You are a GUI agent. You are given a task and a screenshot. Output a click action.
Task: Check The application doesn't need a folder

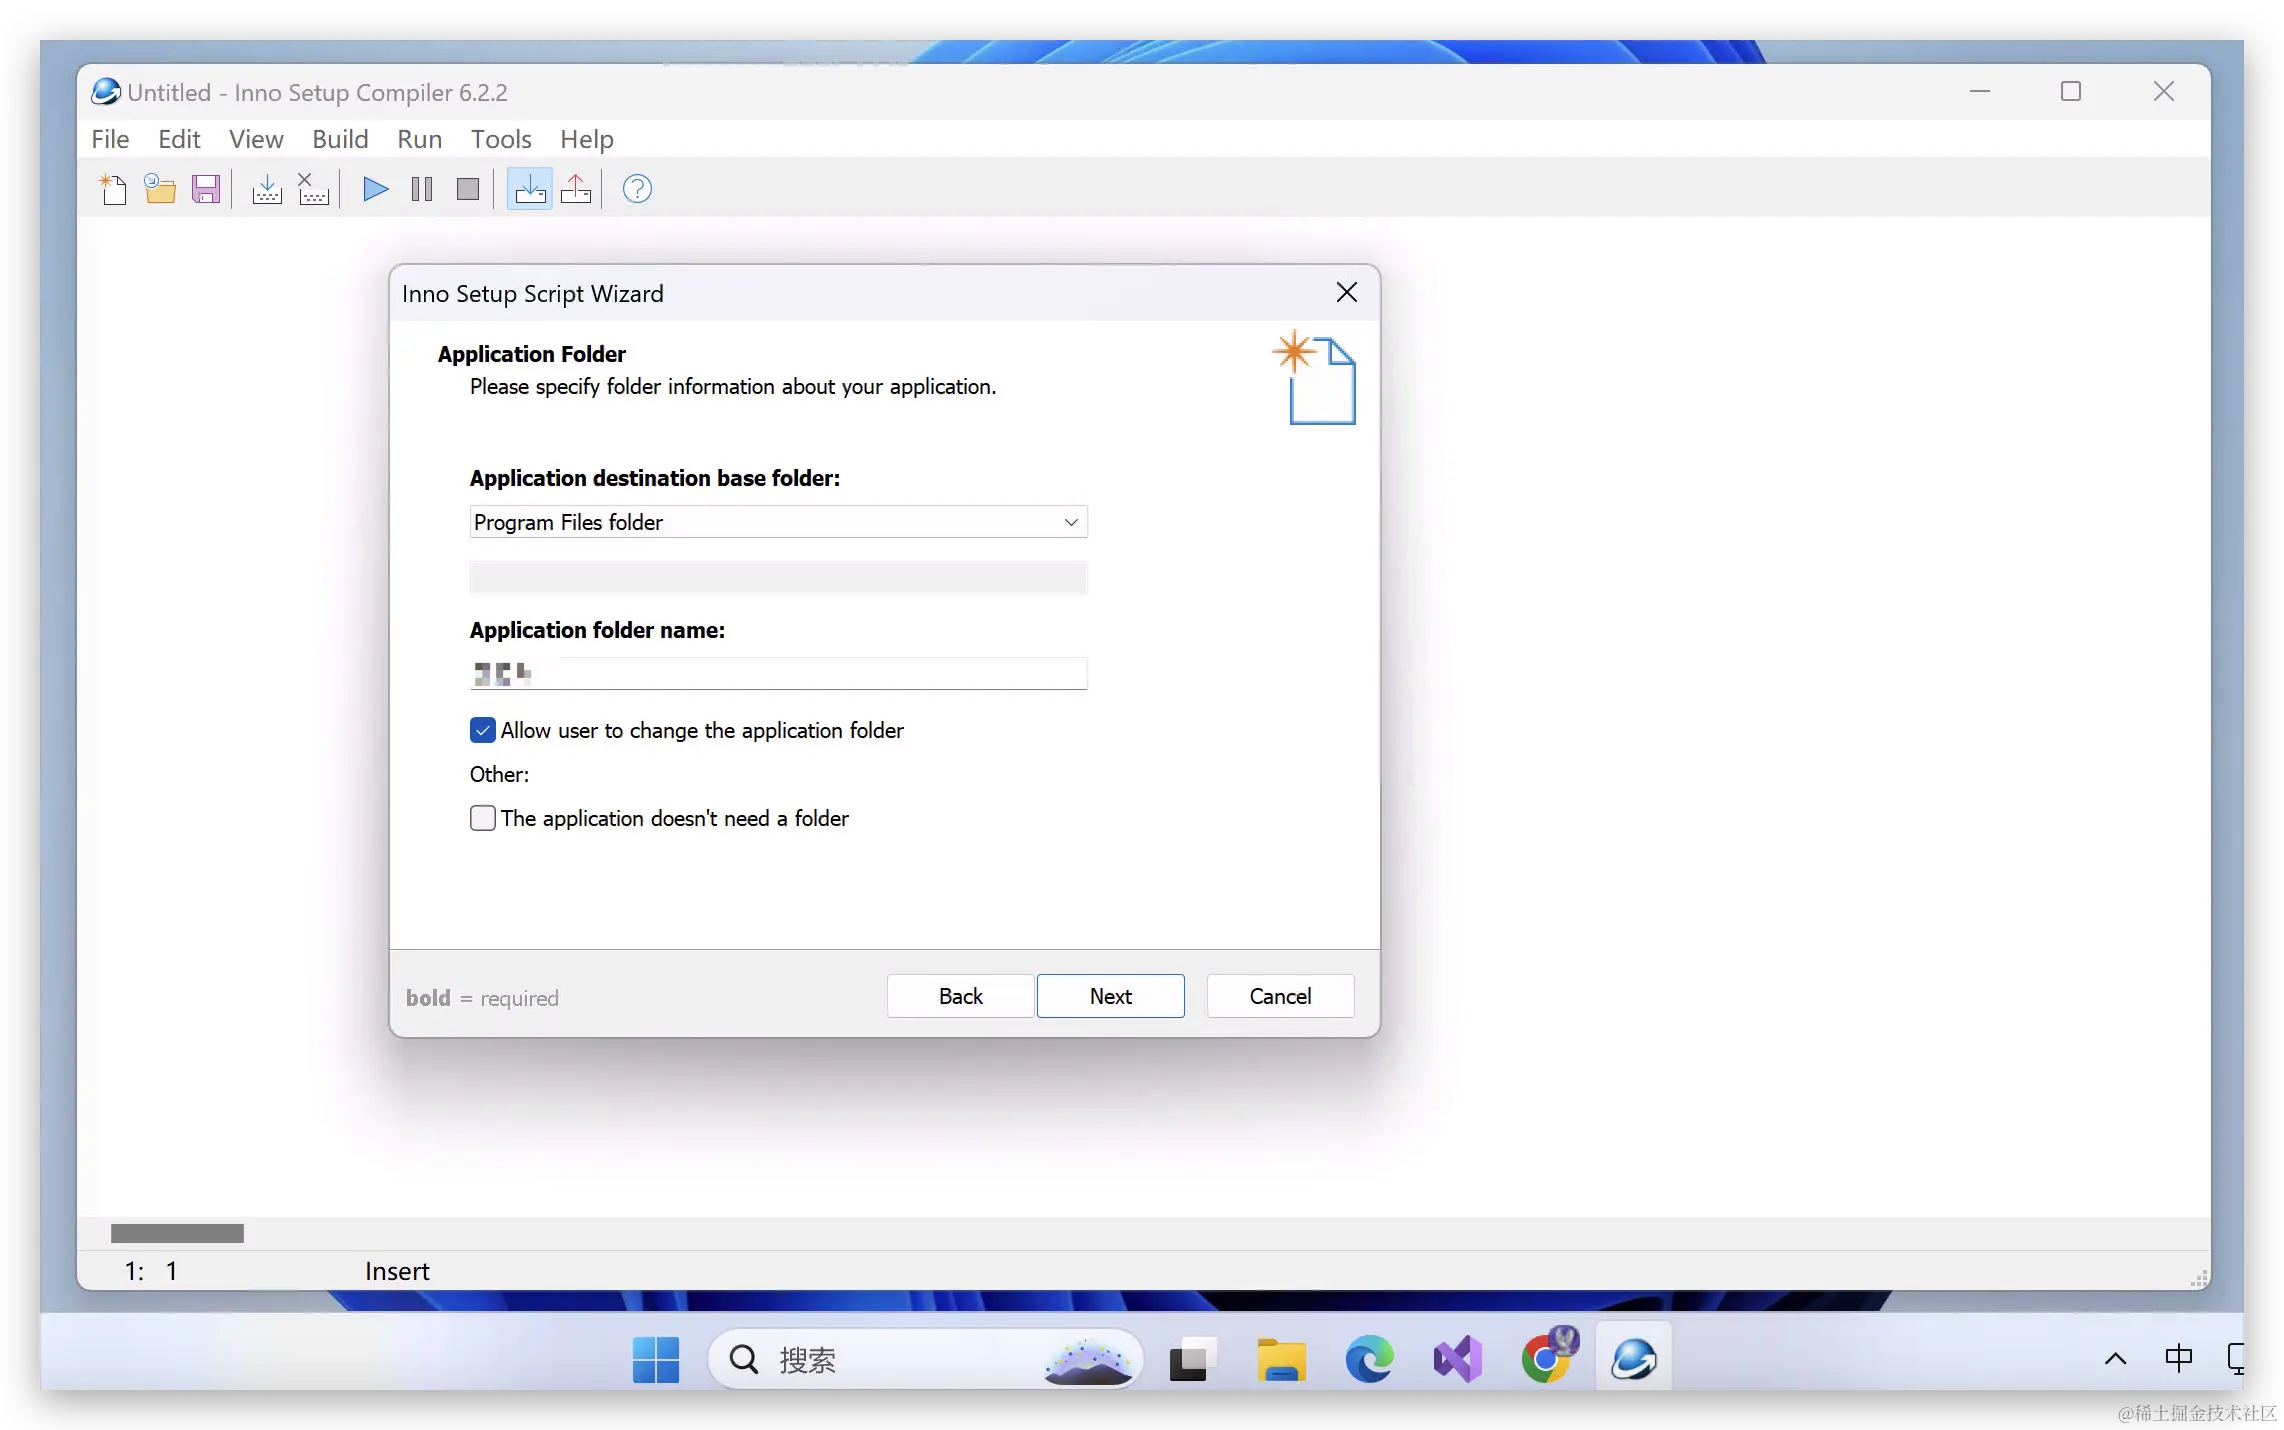pyautogui.click(x=483, y=818)
